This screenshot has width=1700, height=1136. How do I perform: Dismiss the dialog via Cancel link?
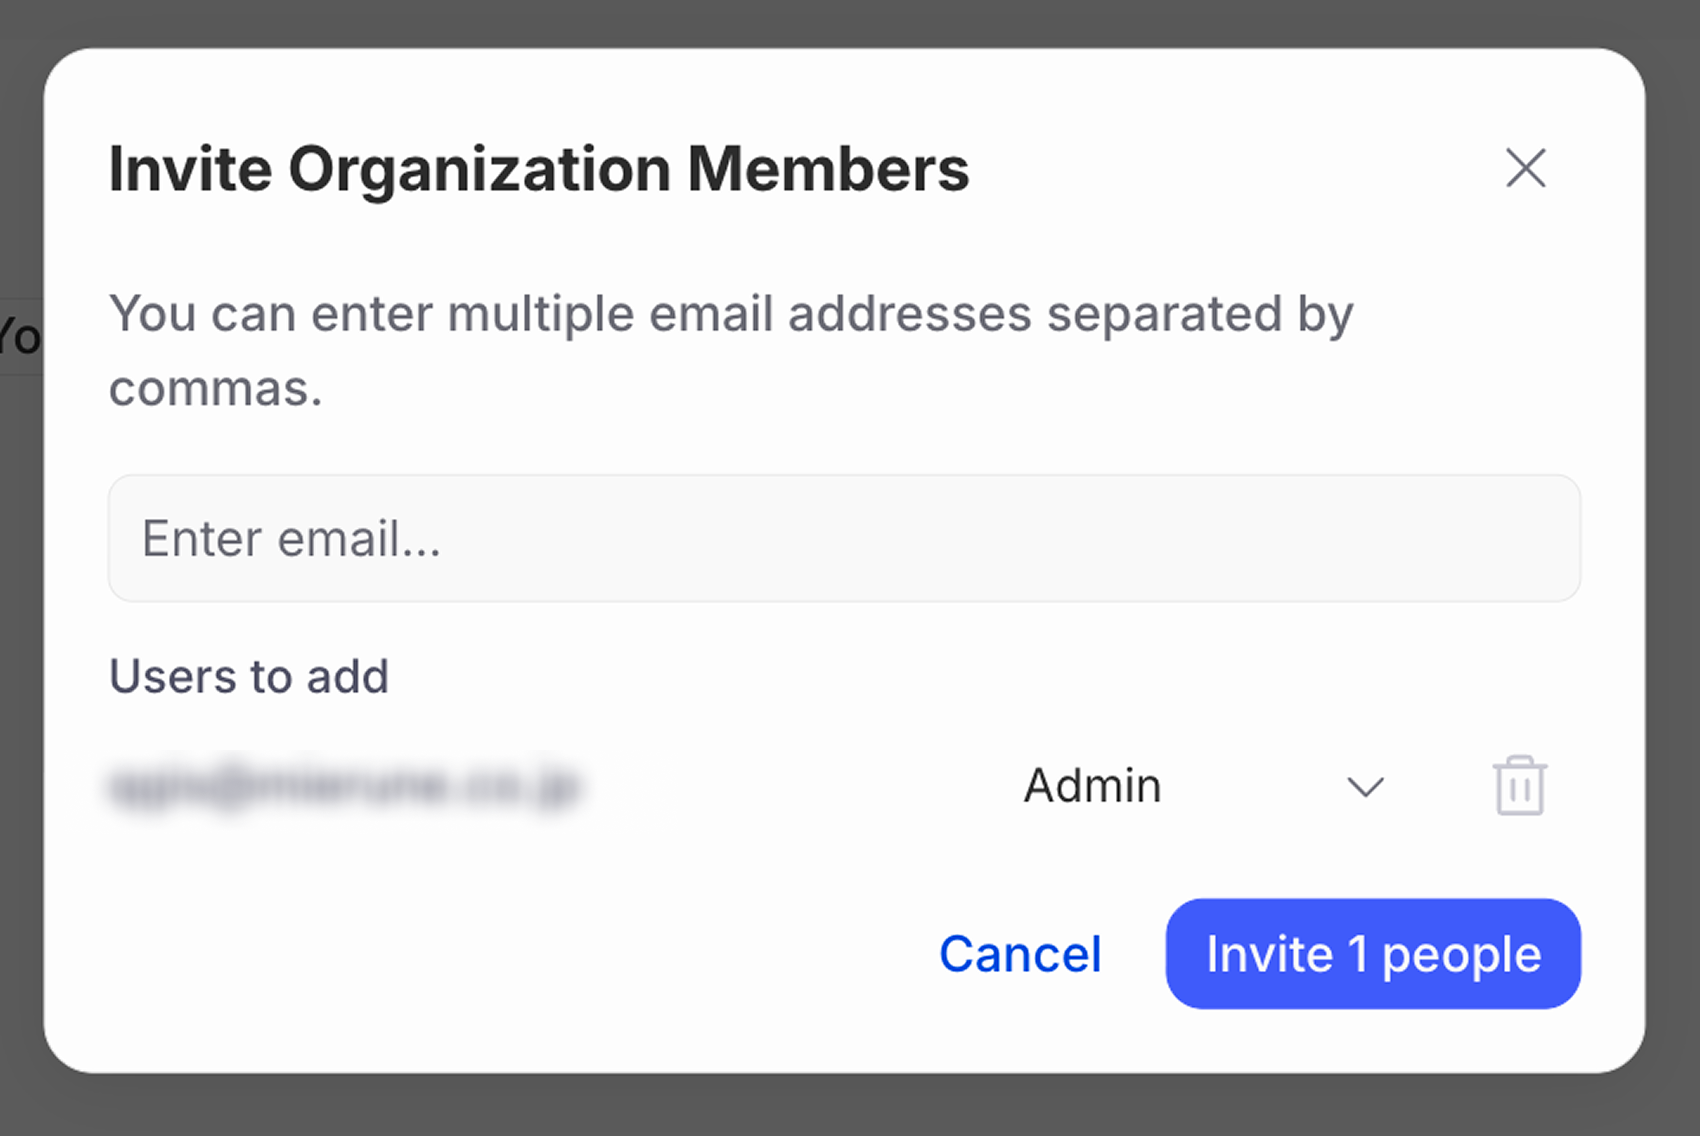pos(1019,953)
